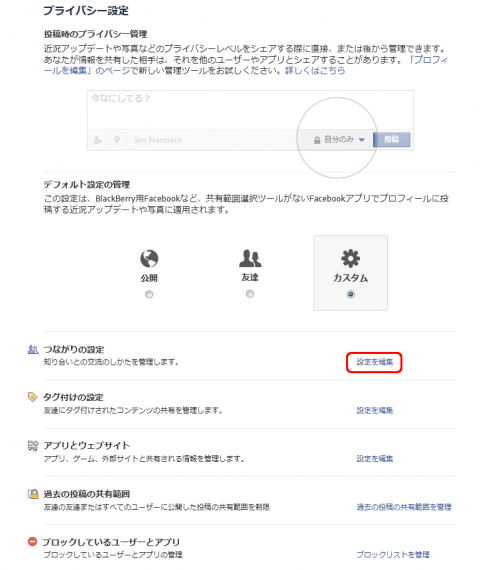The height and width of the screenshot is (570, 480).
Task: Click the lock icon beside 過去の投稿の共有範囲
Action: (33, 494)
